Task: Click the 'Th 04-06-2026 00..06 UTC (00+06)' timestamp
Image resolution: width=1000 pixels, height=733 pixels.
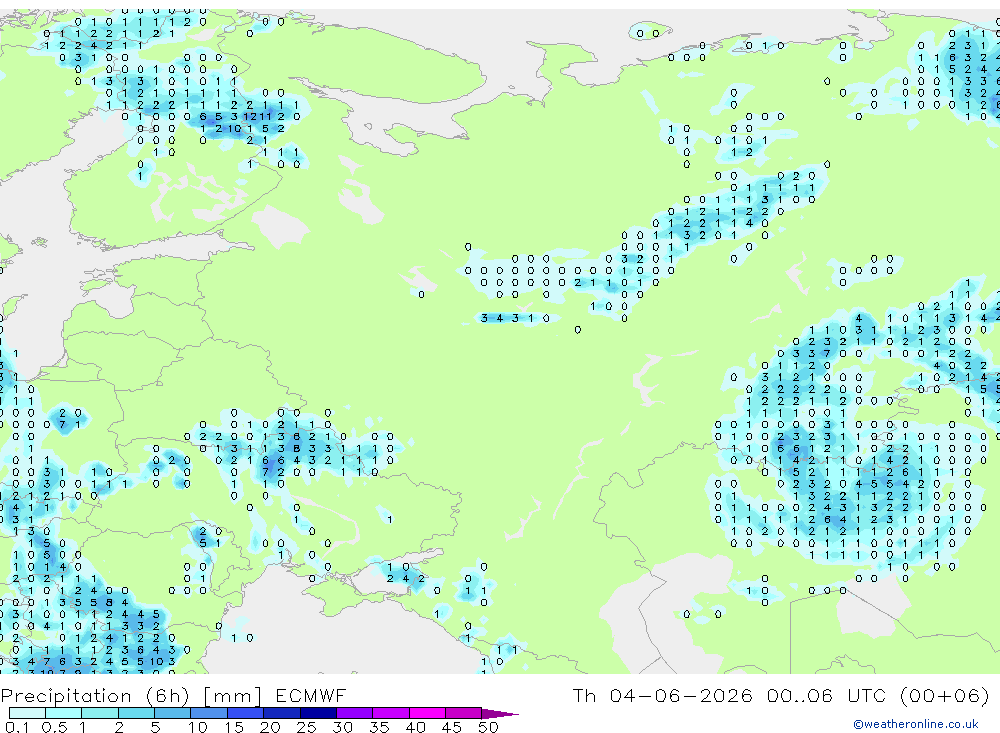Action: [x=781, y=695]
